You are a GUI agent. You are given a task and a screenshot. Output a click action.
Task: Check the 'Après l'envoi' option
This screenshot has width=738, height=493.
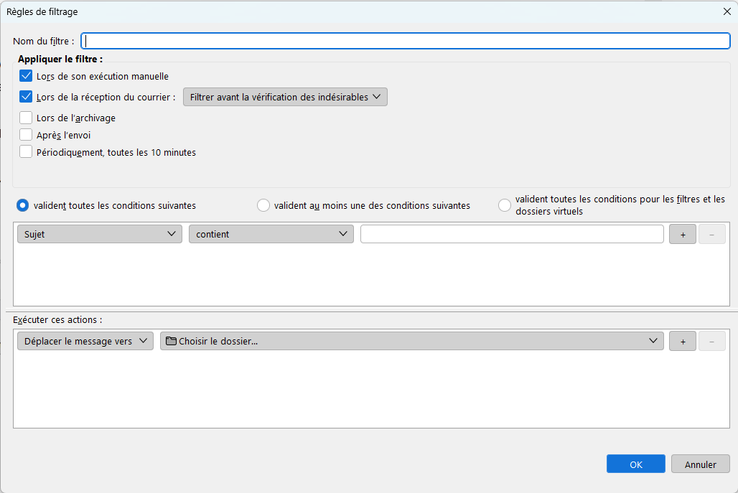click(26, 135)
